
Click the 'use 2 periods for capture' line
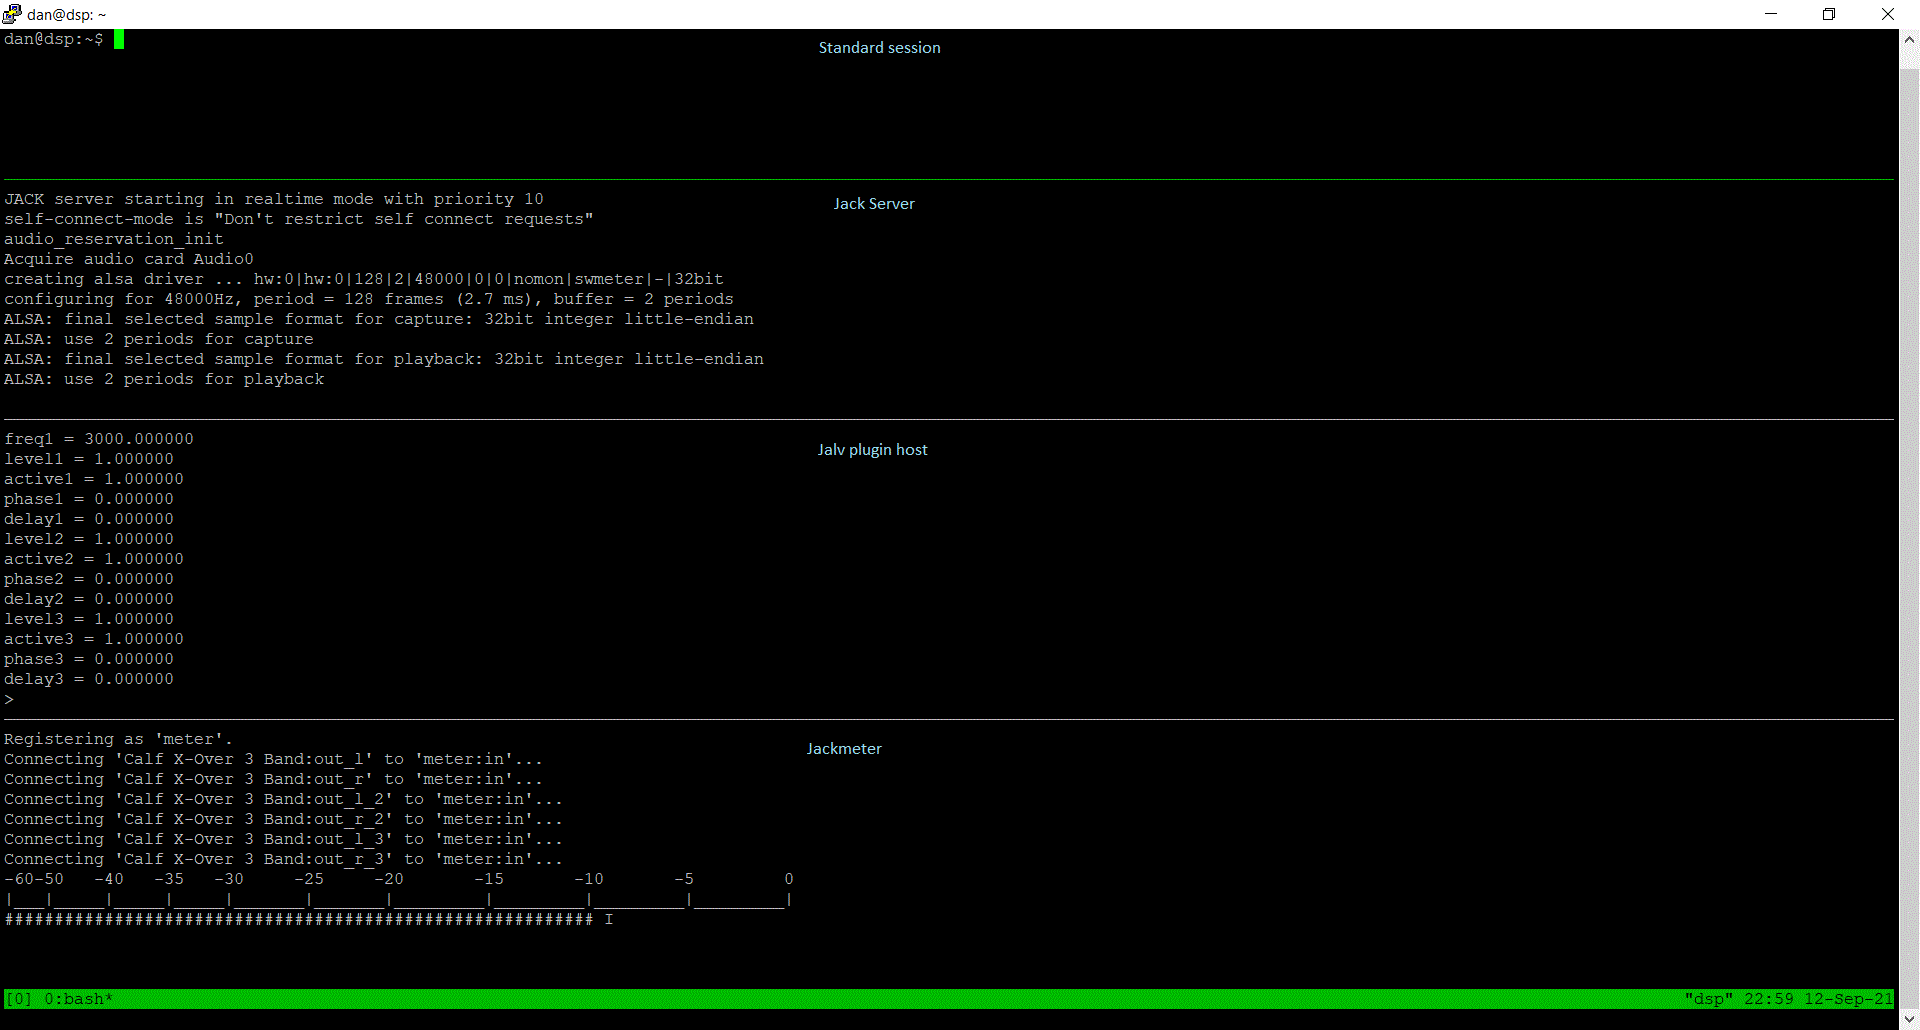pyautogui.click(x=159, y=339)
